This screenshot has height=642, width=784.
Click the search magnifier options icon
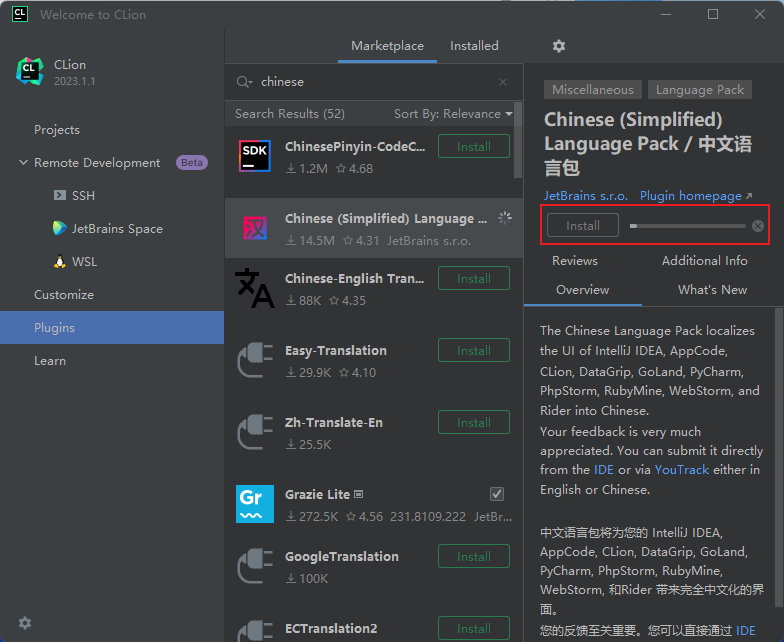coord(244,82)
